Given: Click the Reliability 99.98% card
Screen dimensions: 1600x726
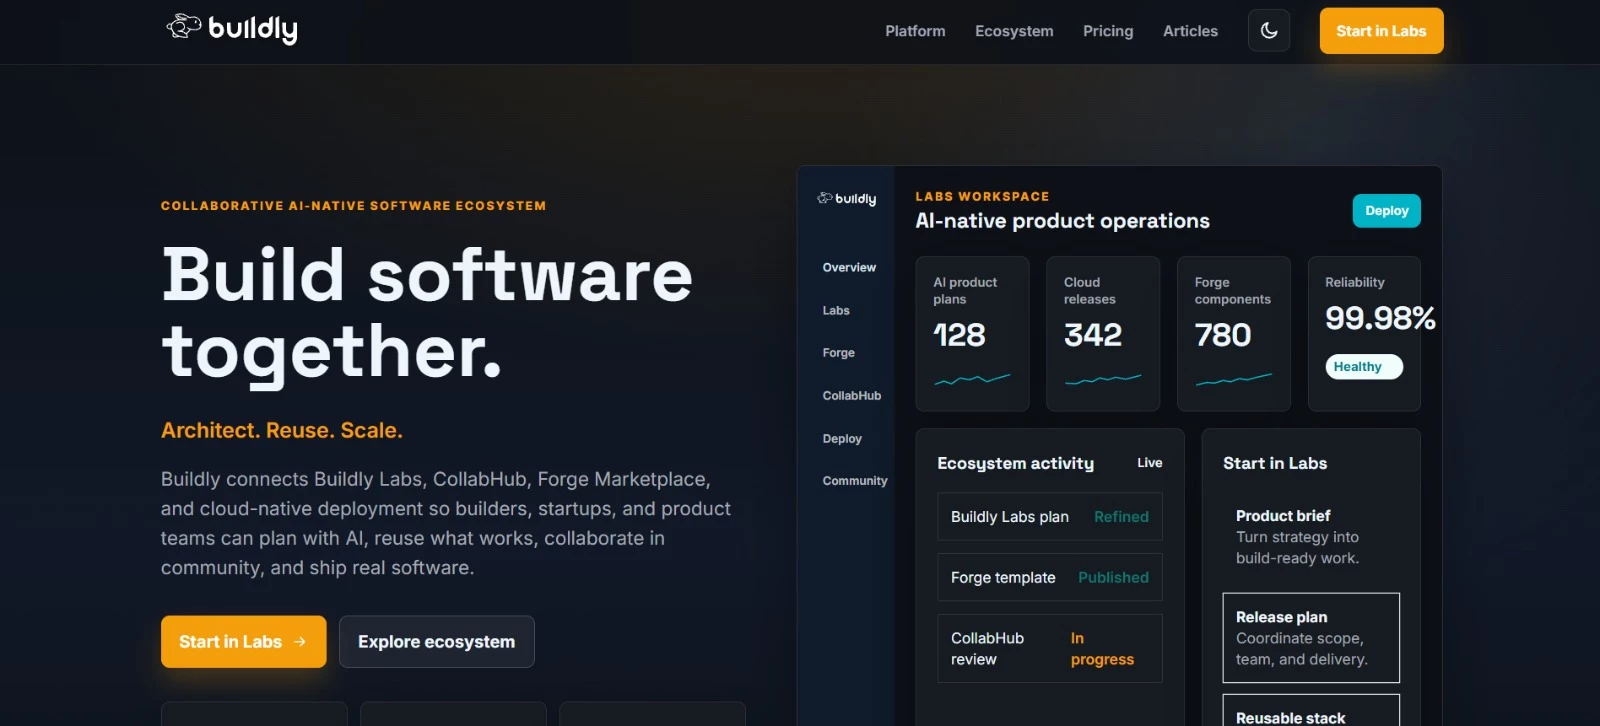Looking at the screenshot, I should click(1364, 334).
